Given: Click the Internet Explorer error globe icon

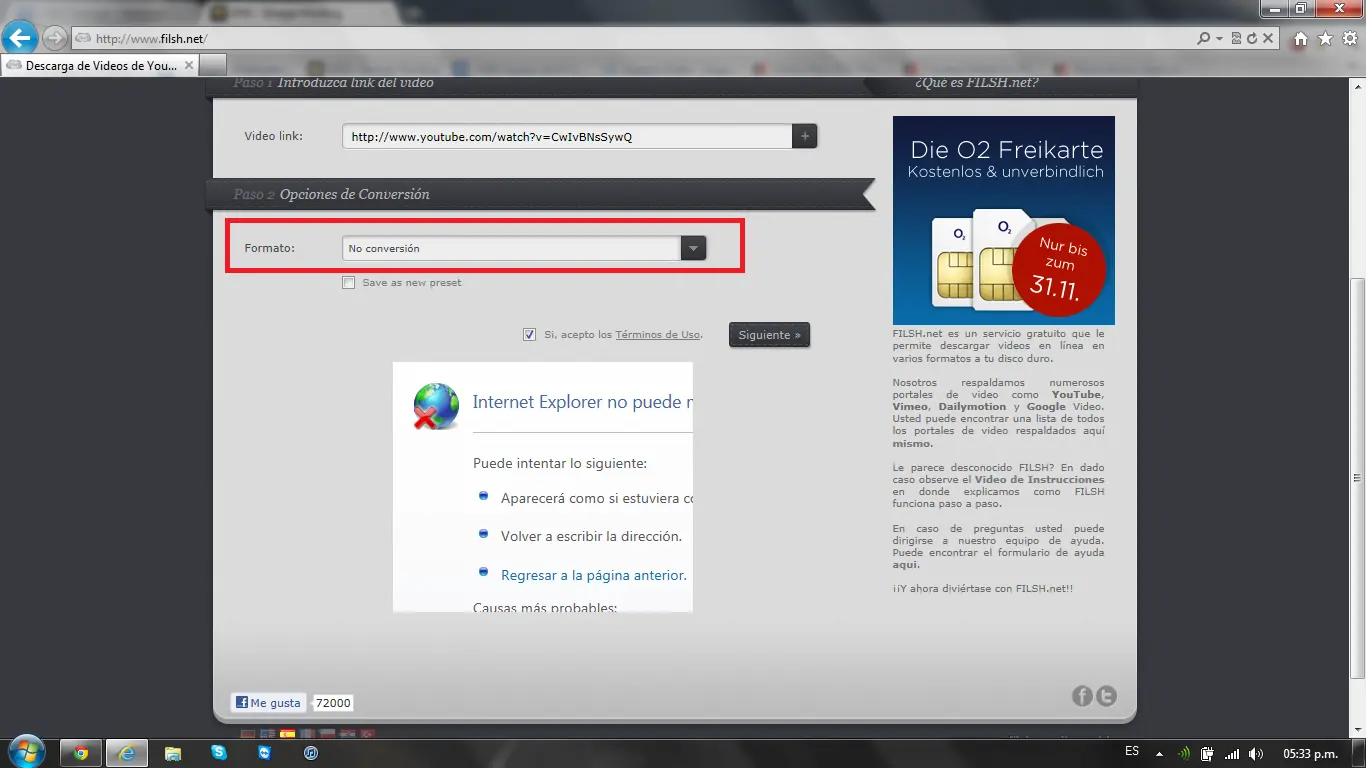Looking at the screenshot, I should [436, 406].
